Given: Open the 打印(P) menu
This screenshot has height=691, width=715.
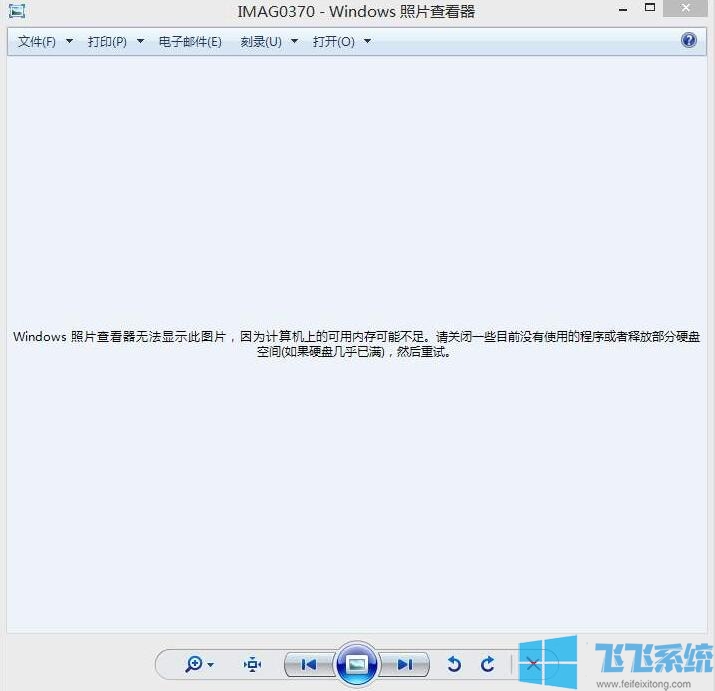Looking at the screenshot, I should click(x=107, y=42).
